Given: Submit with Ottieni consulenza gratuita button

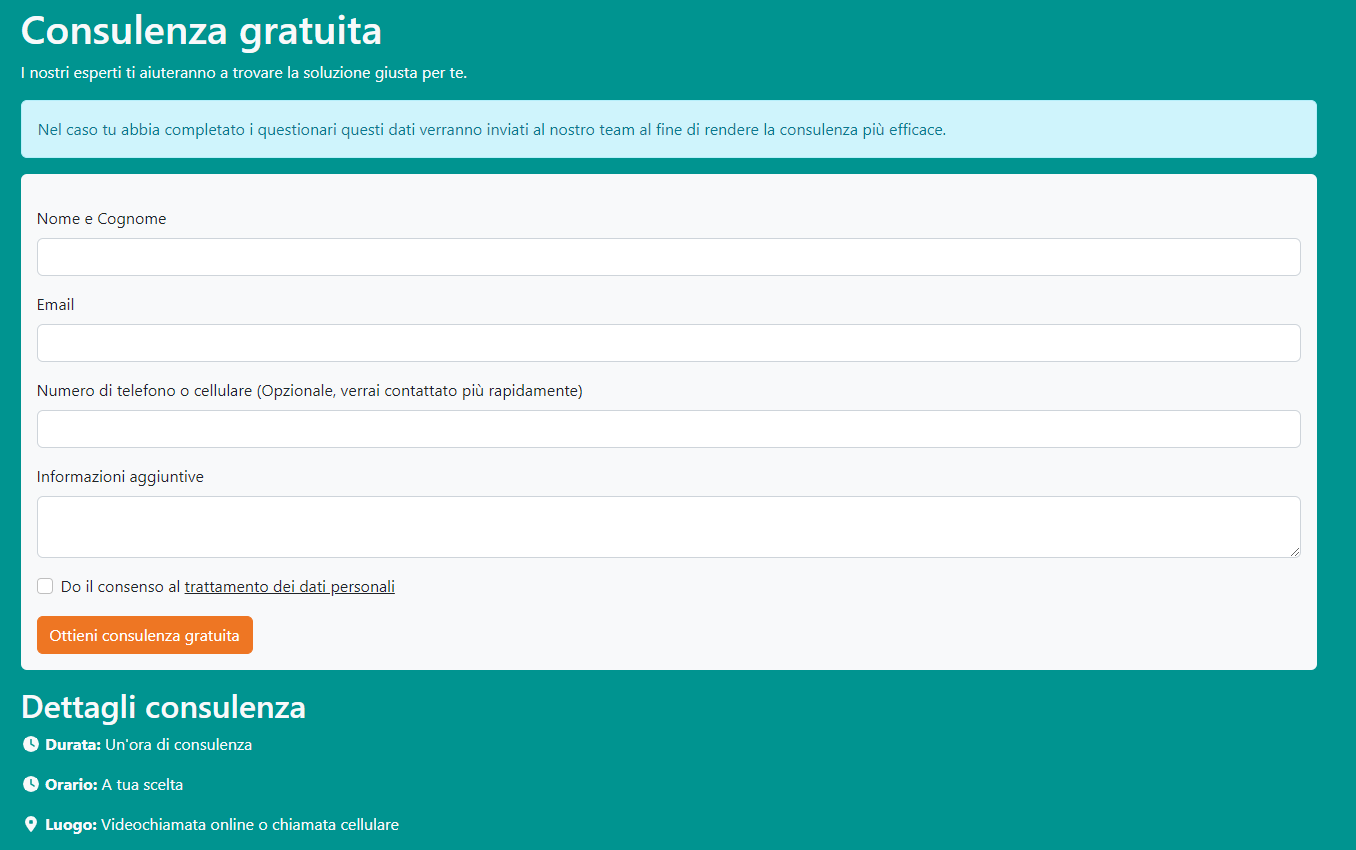Looking at the screenshot, I should coord(145,635).
